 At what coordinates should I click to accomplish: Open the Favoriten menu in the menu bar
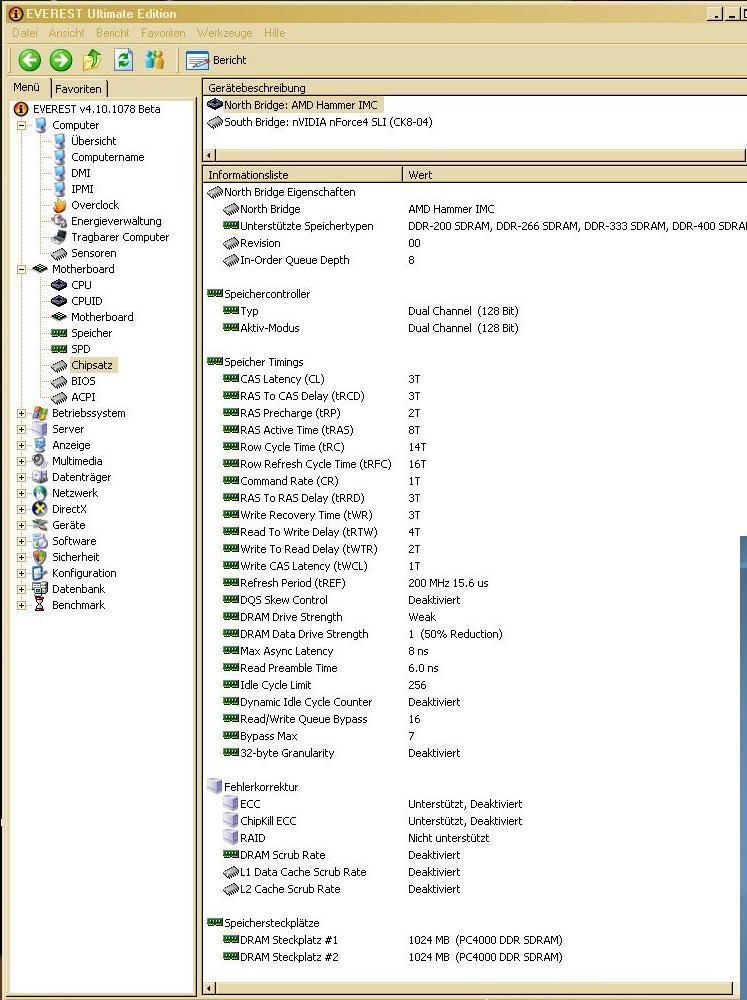163,33
